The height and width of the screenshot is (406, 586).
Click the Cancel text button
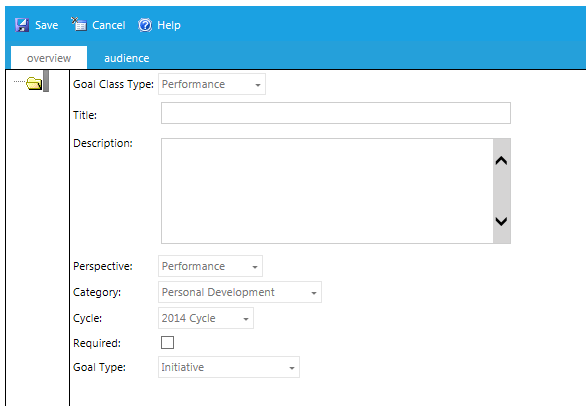(108, 25)
